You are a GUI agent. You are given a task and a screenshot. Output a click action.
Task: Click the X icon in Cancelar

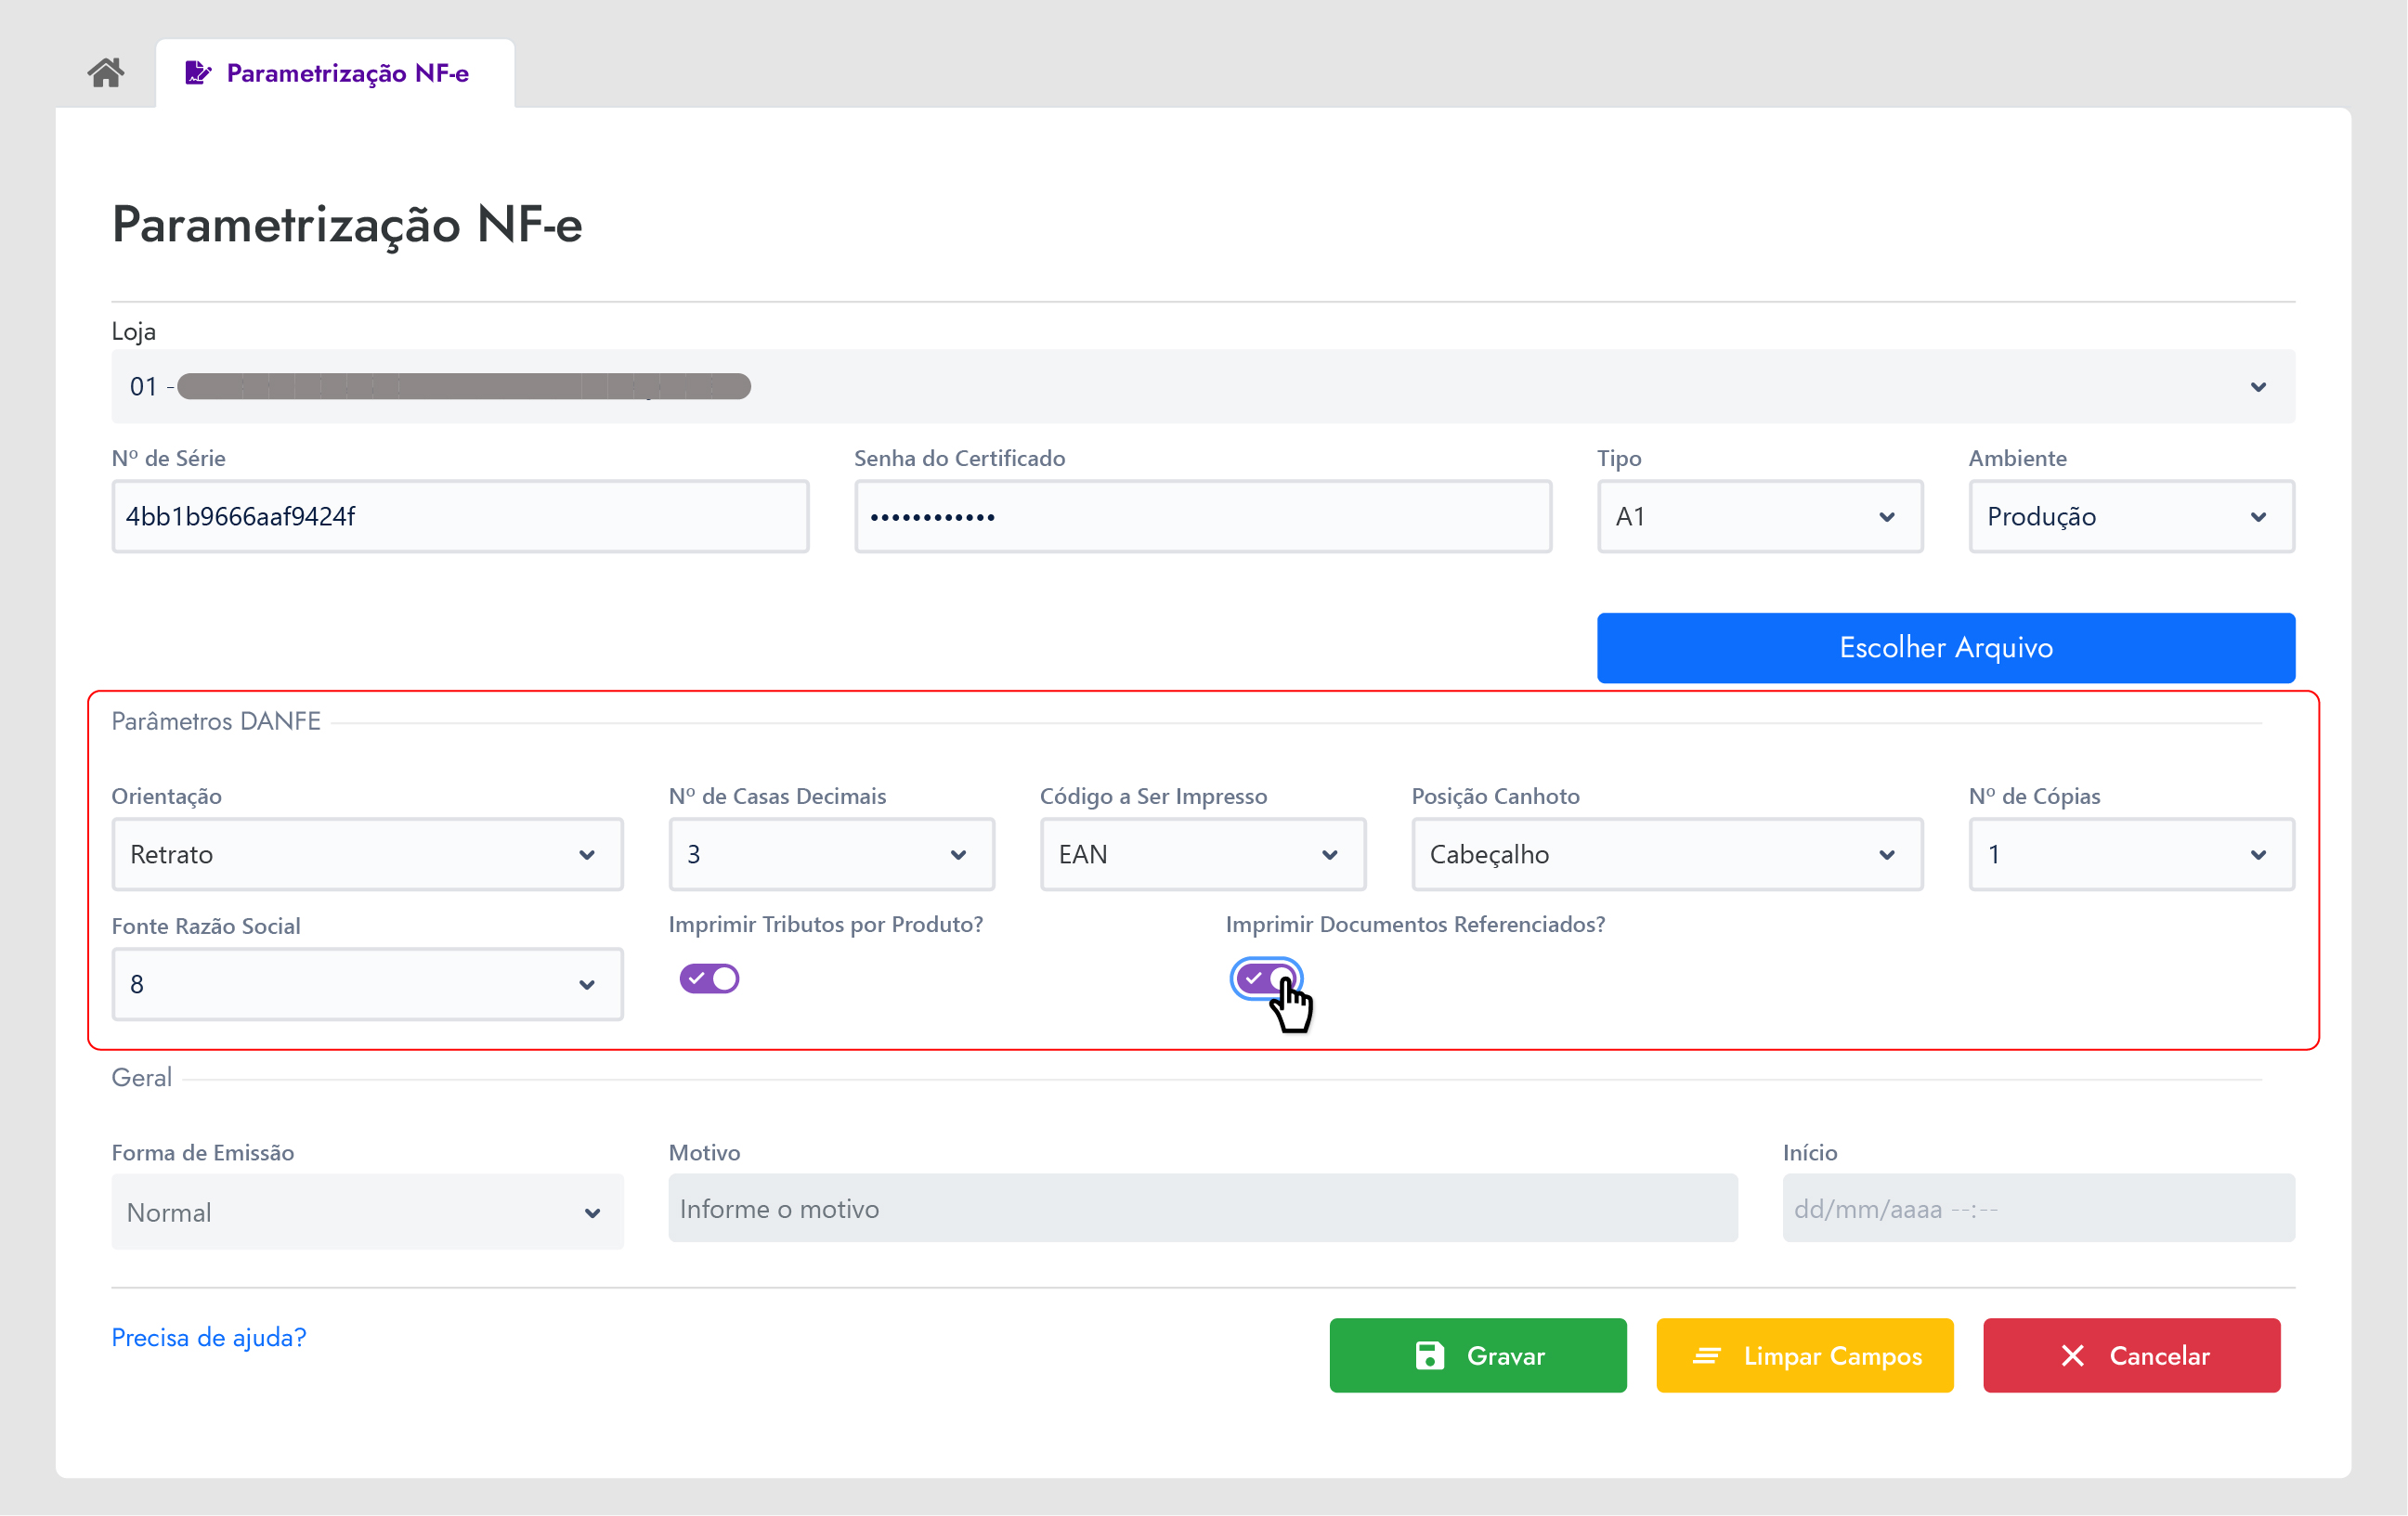[x=2073, y=1356]
